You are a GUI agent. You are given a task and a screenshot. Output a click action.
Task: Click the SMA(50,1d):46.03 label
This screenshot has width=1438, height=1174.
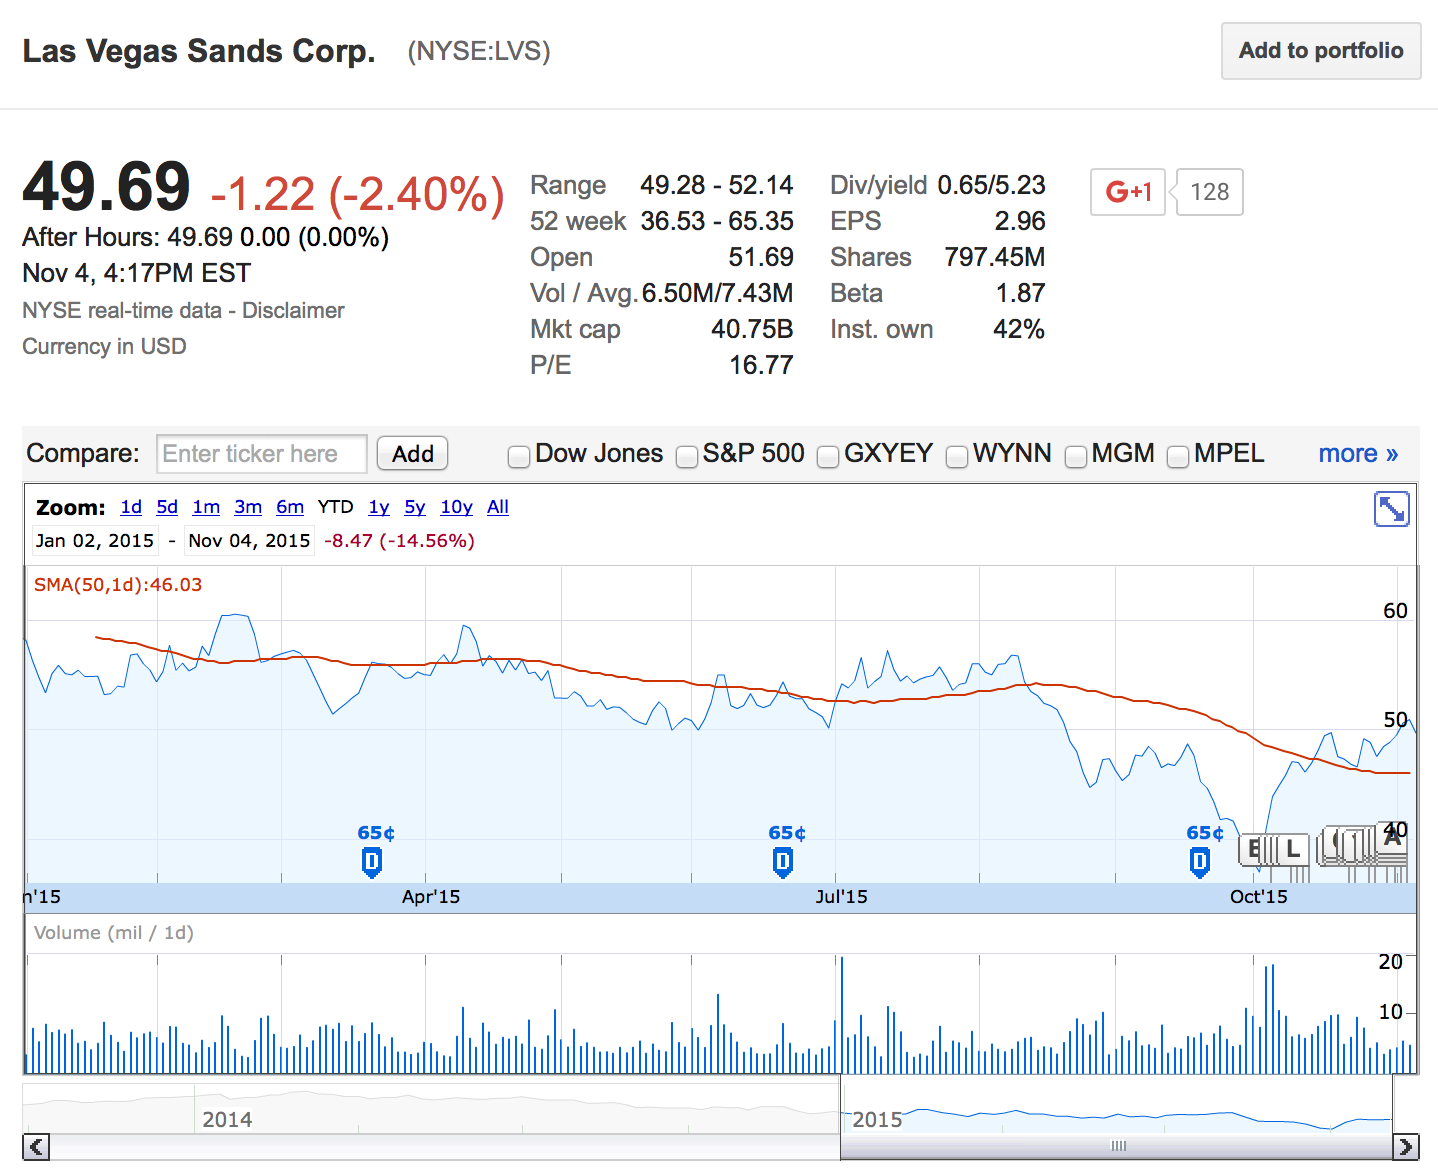pyautogui.click(x=118, y=585)
